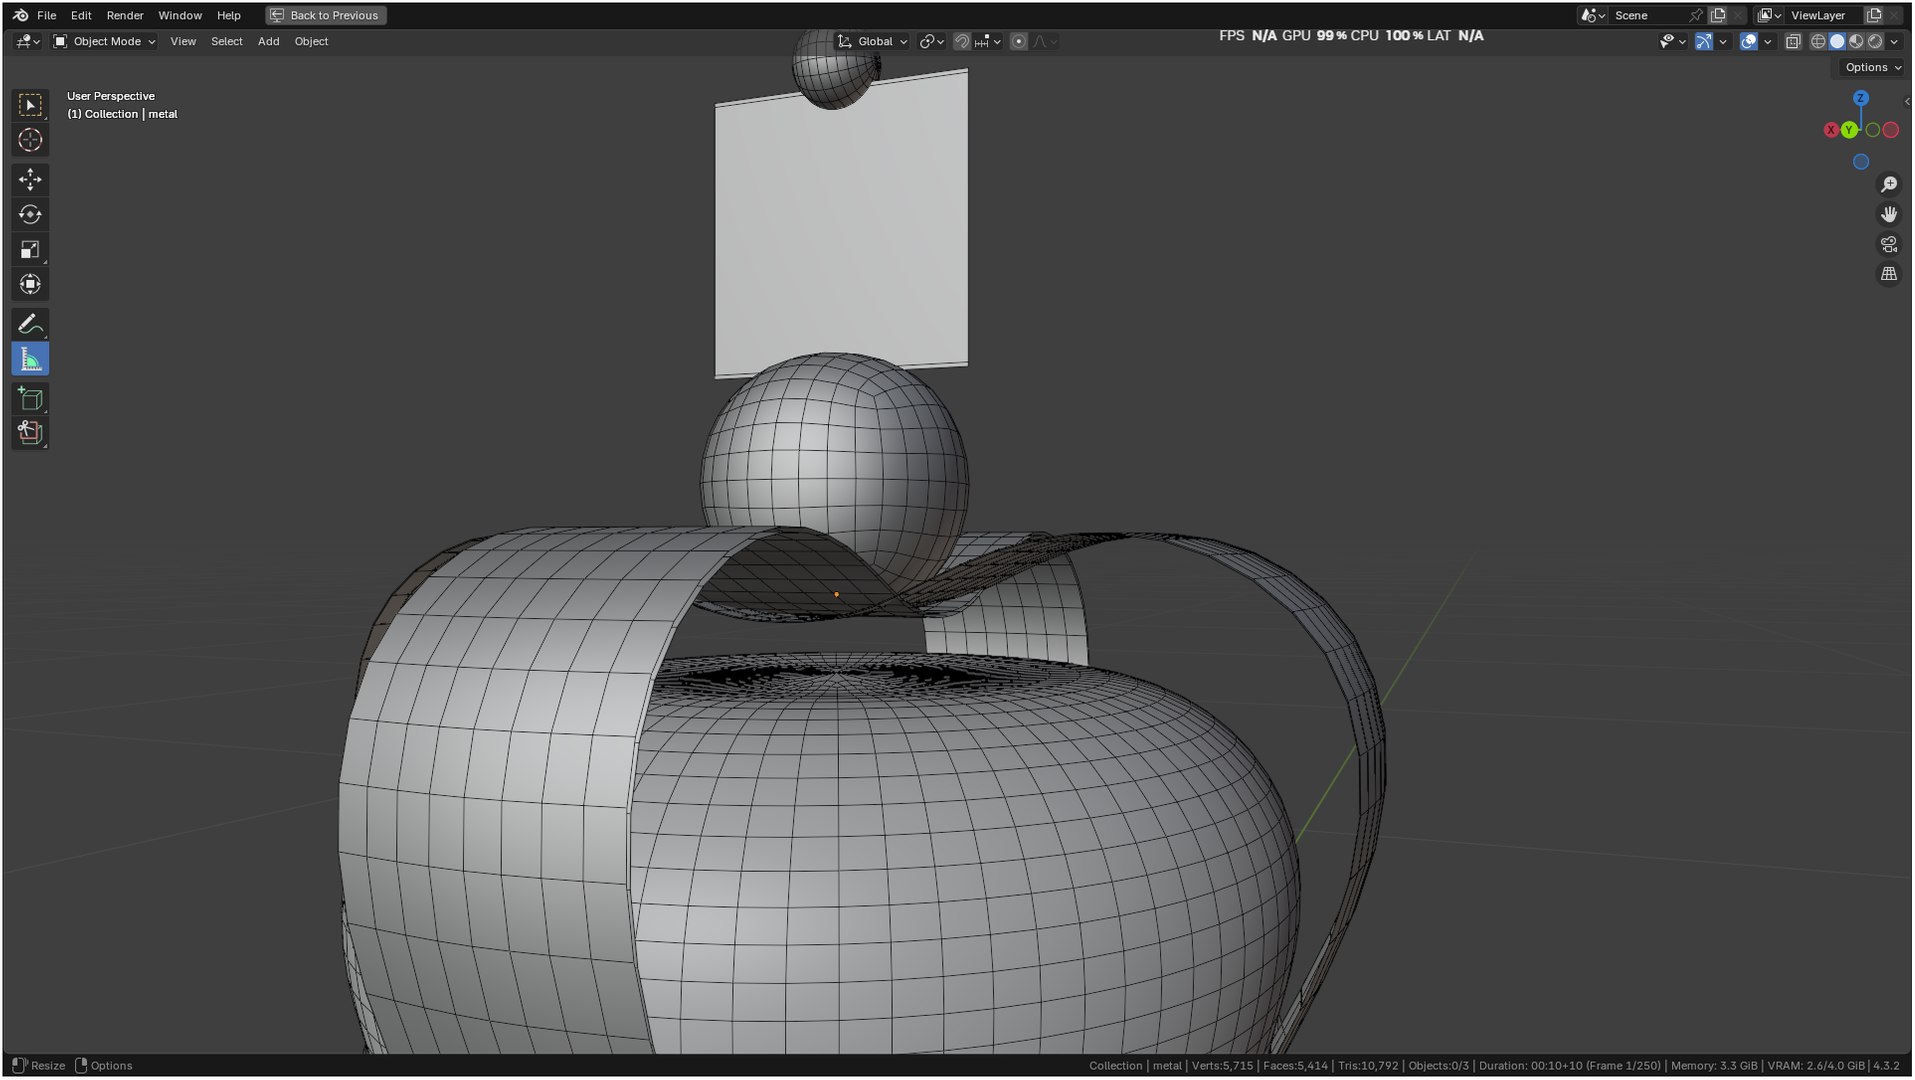Click the Back to Previous button
This screenshot has width=1915, height=1080.
[x=326, y=15]
